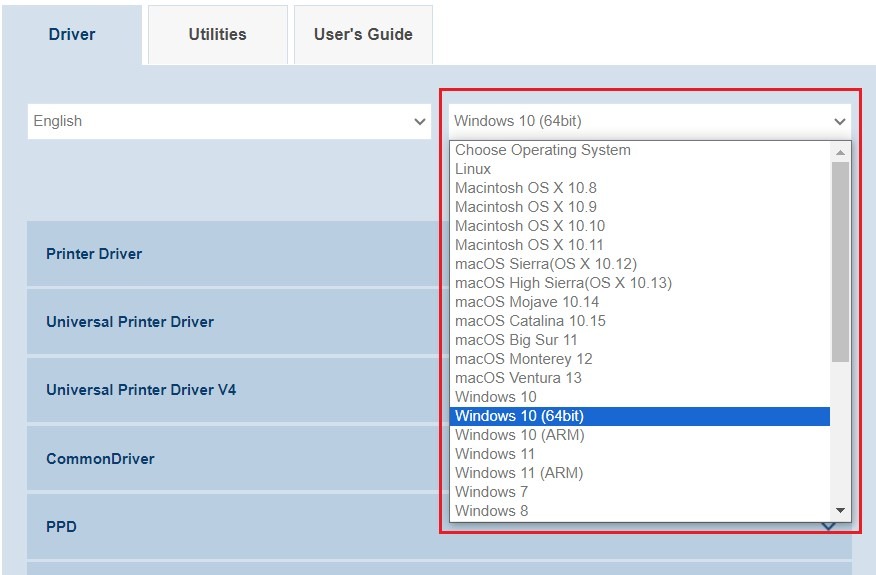Image resolution: width=876 pixels, height=575 pixels.
Task: Select the Driver tab
Action: click(72, 35)
